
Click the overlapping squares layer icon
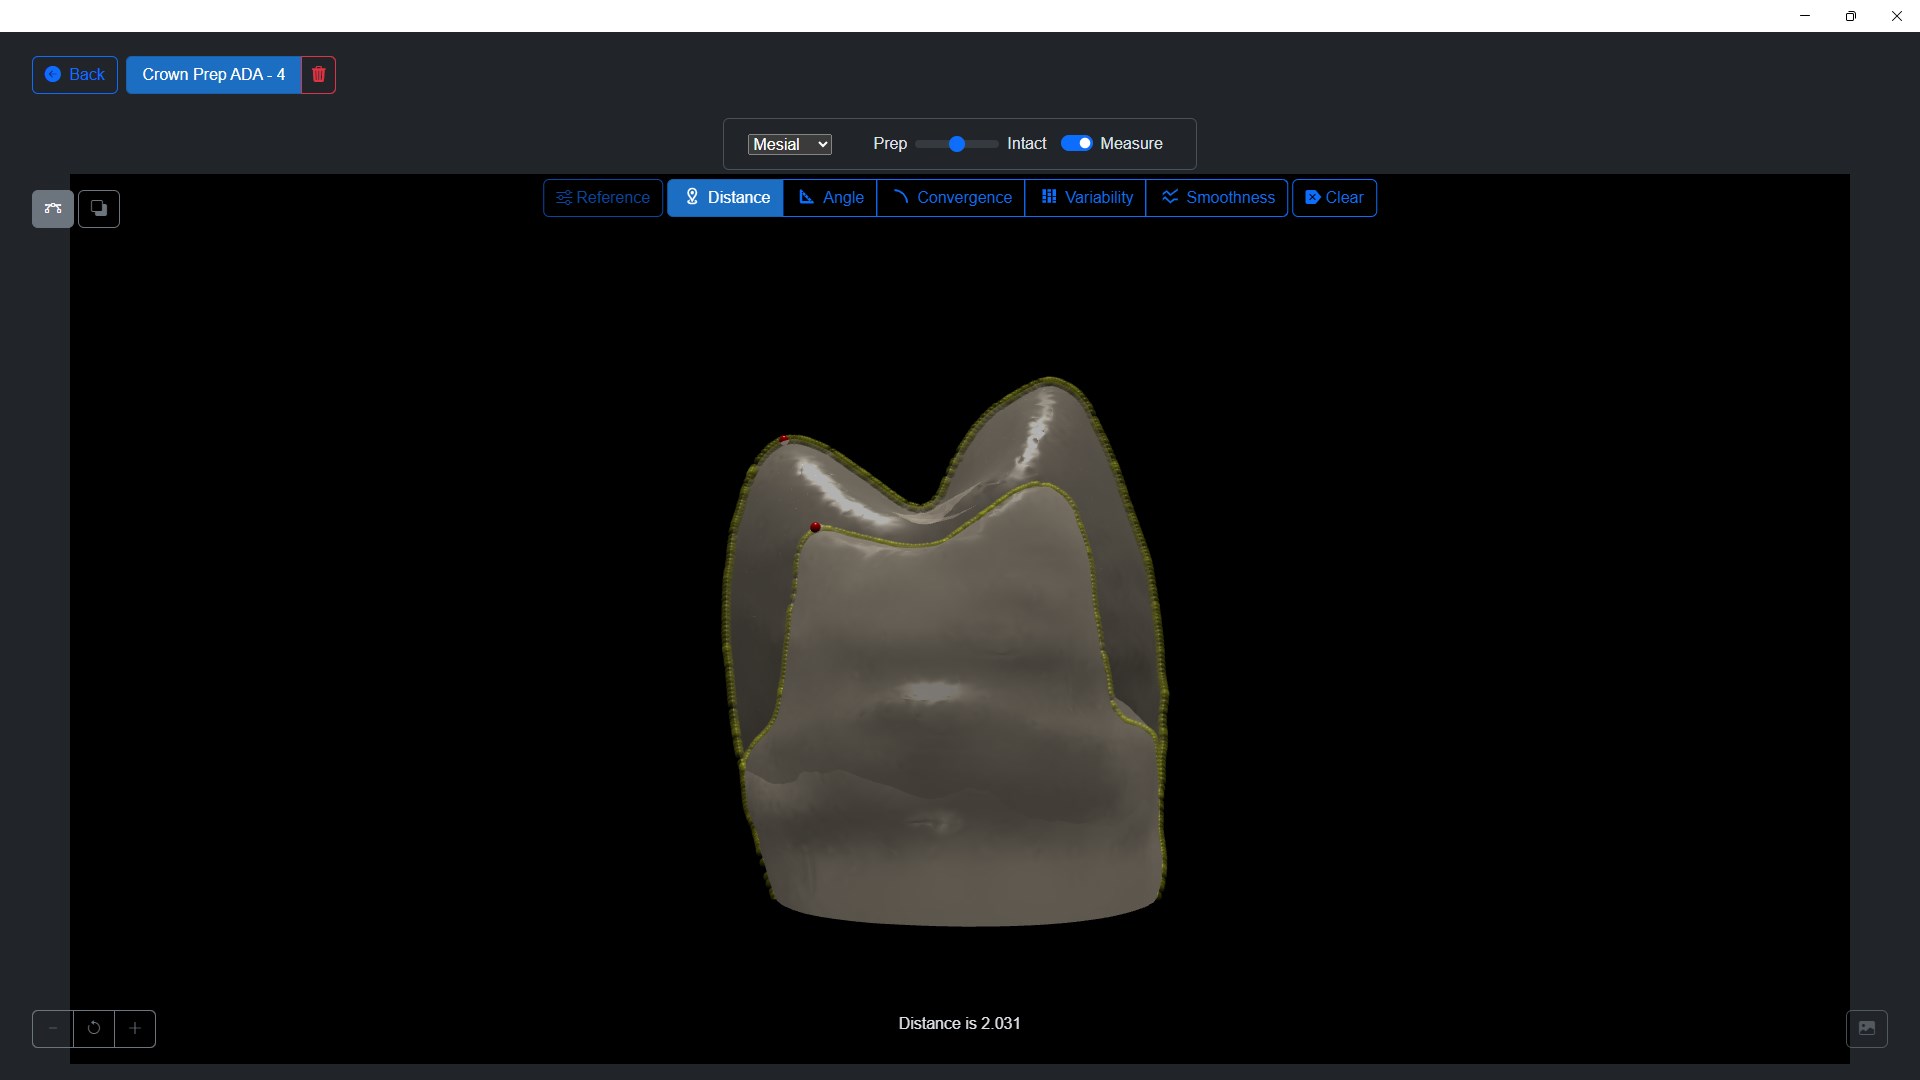99,209
